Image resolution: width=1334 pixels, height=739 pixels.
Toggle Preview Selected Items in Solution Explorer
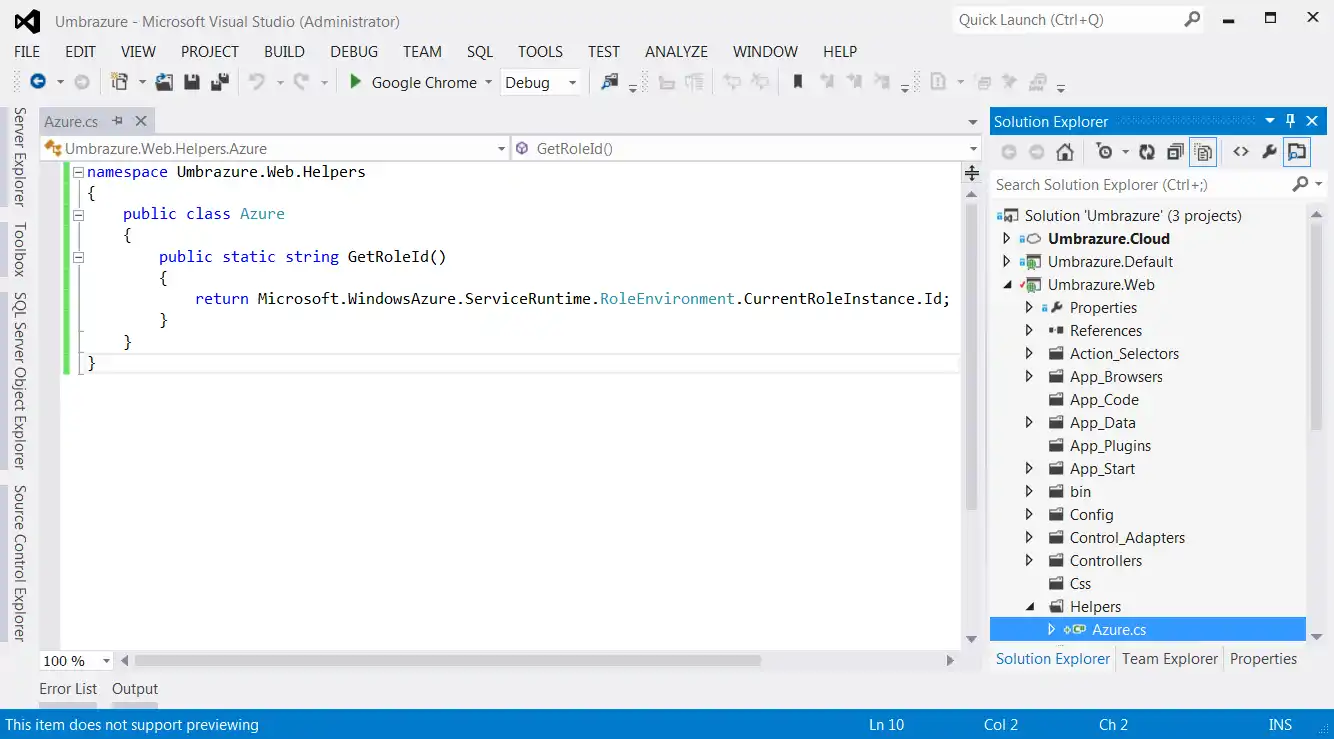[x=1297, y=152]
